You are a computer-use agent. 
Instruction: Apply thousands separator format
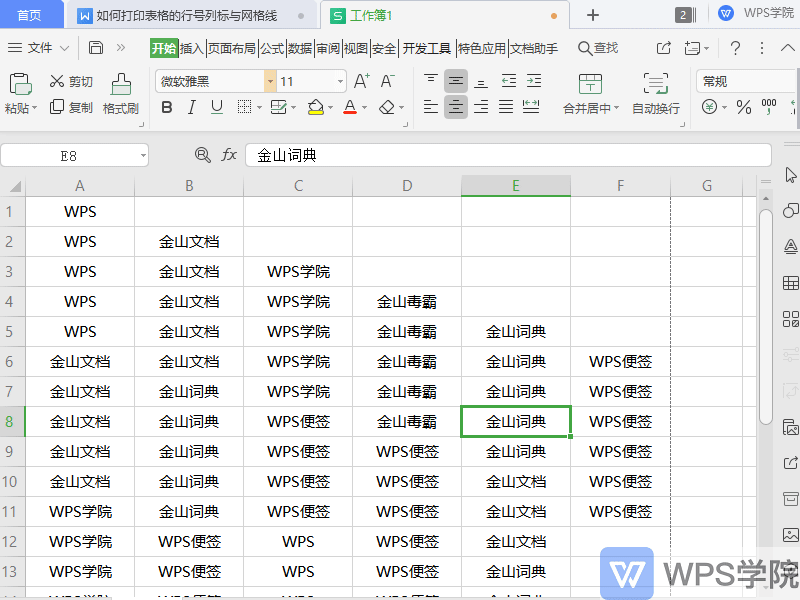pos(769,107)
